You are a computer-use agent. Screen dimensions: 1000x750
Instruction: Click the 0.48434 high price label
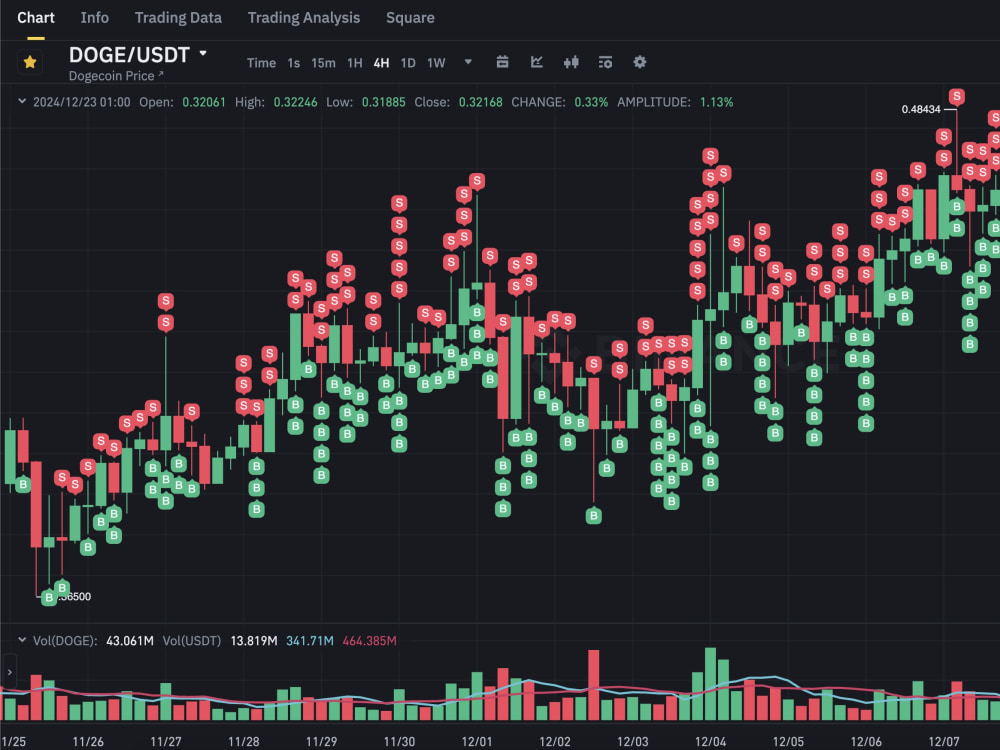(x=921, y=109)
